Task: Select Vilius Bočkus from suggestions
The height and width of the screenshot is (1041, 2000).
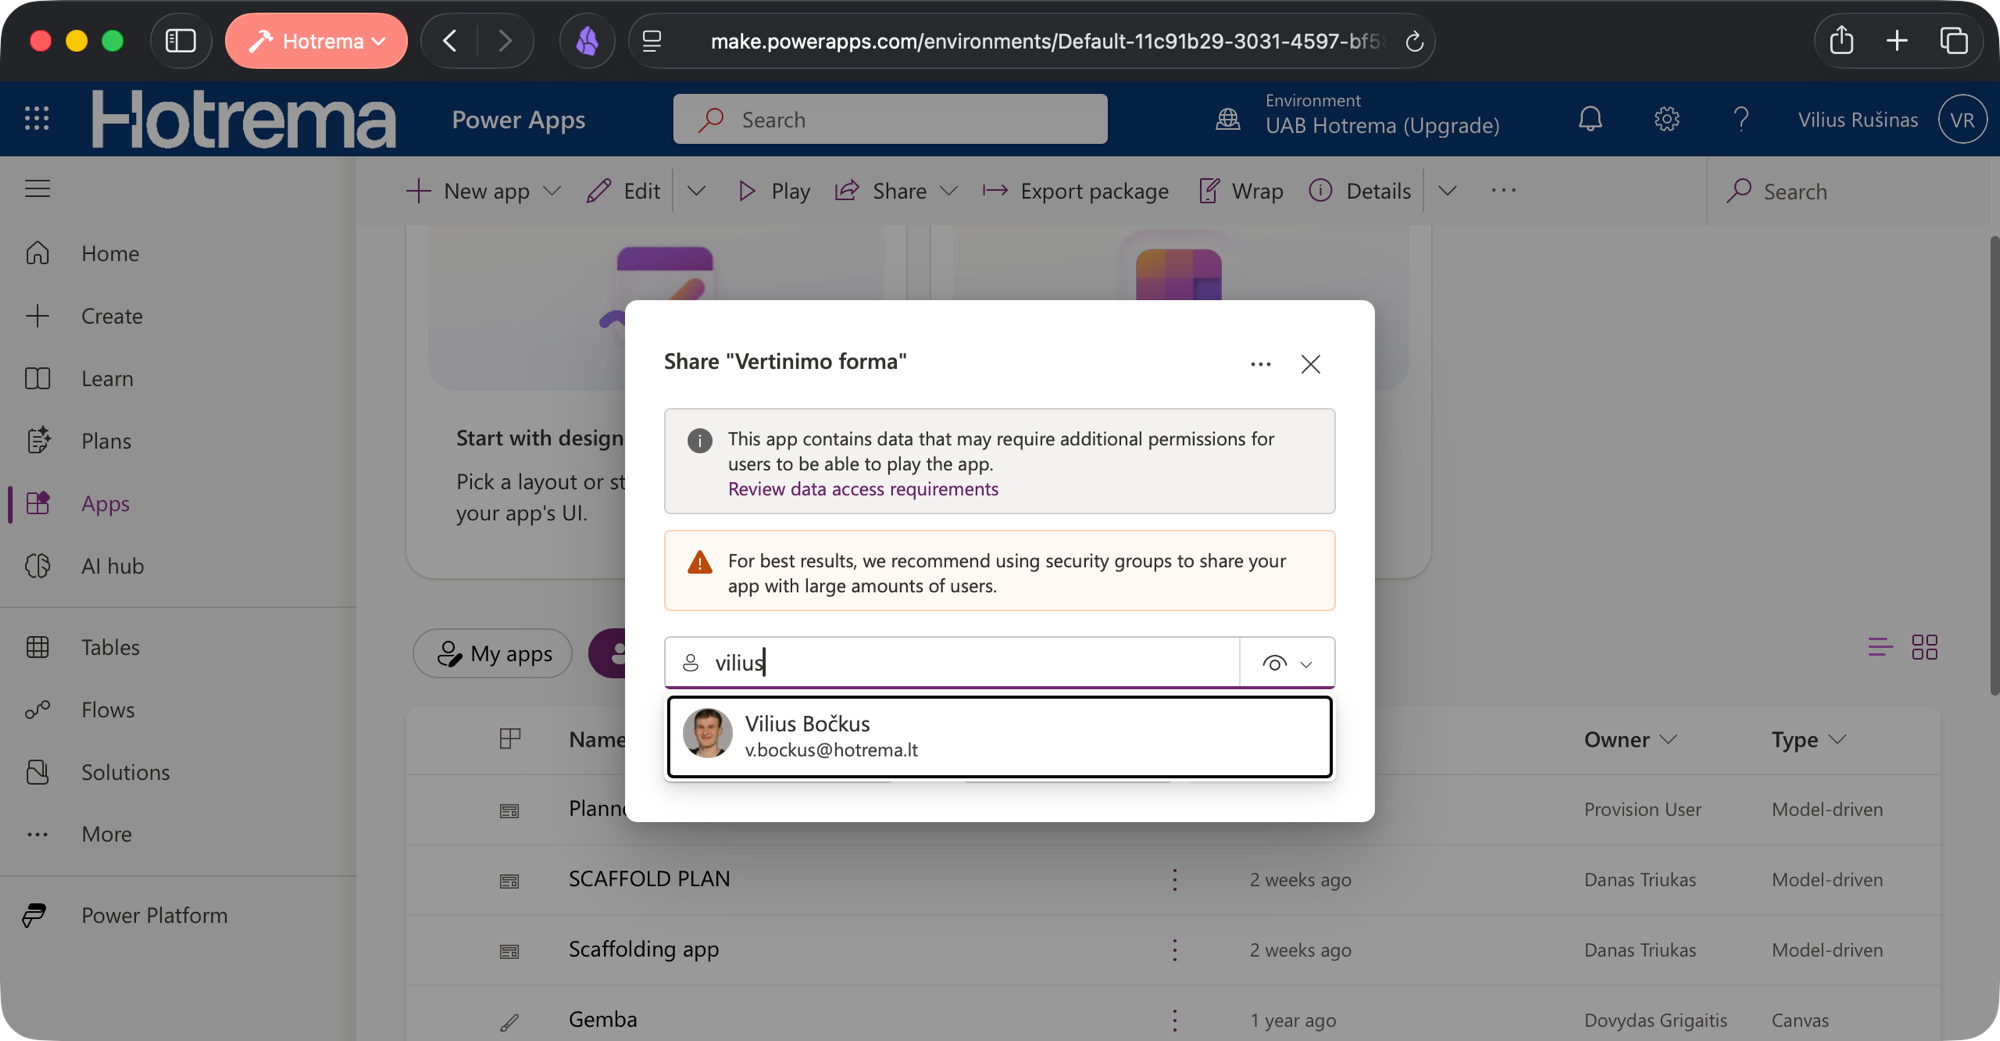Action: click(x=999, y=737)
